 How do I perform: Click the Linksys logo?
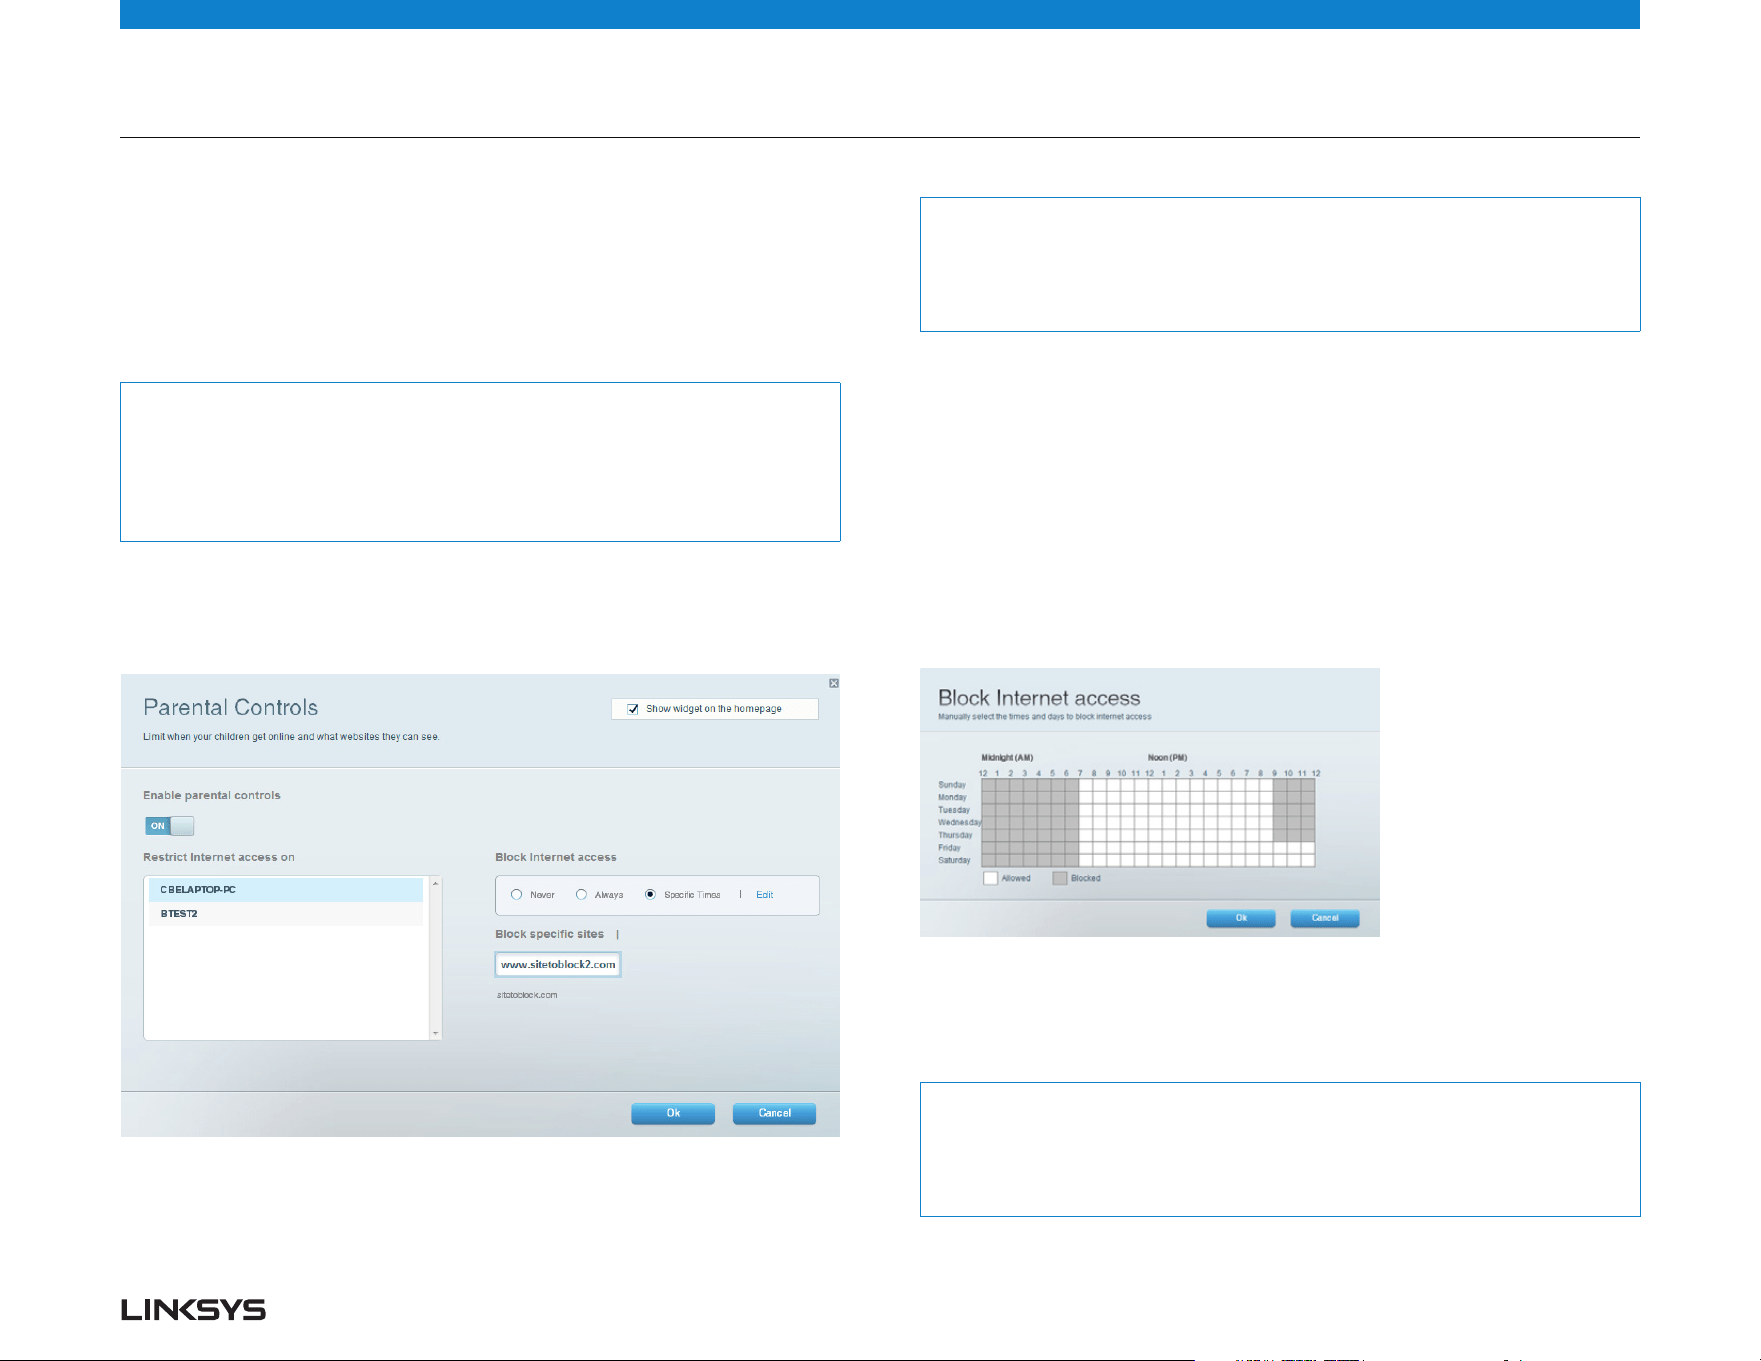click(194, 1310)
